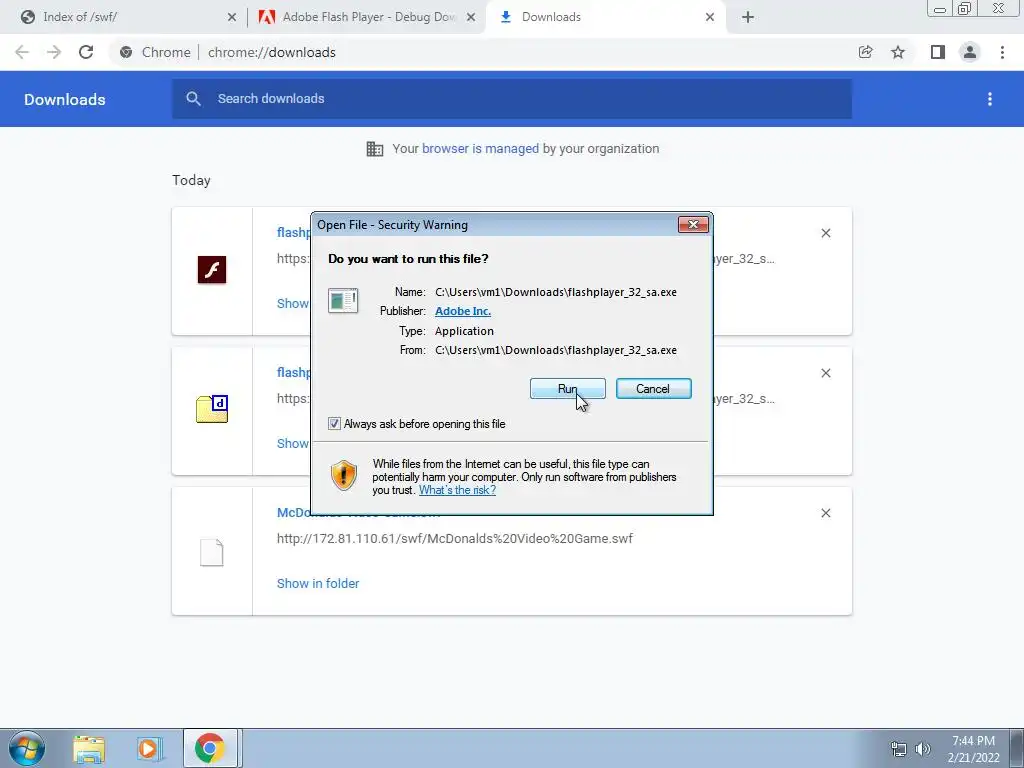Switch to the Adobe Flash Player Debug tab
Viewport: 1024px width, 768px height.
pyautogui.click(x=369, y=17)
